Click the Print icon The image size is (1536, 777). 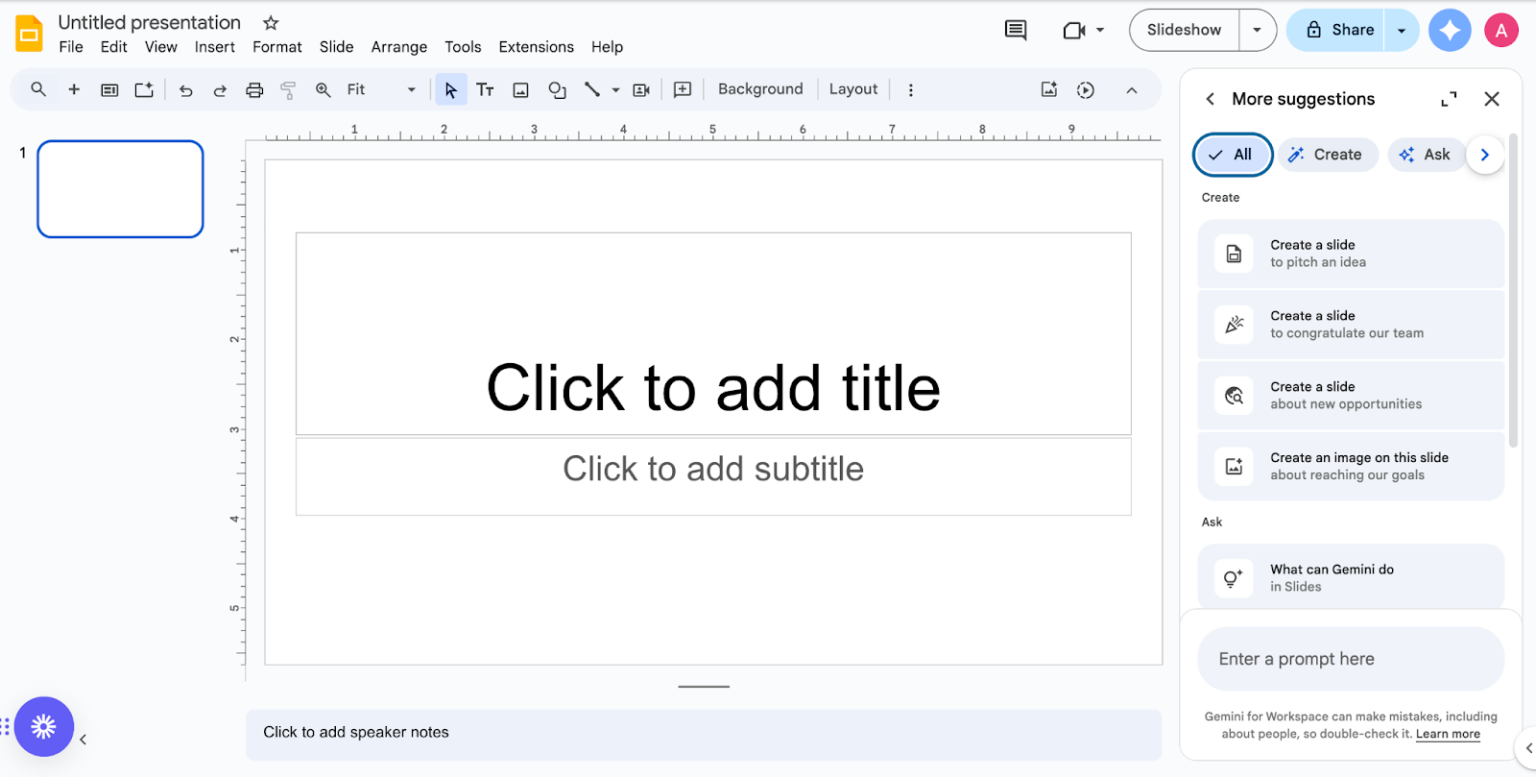(x=254, y=89)
